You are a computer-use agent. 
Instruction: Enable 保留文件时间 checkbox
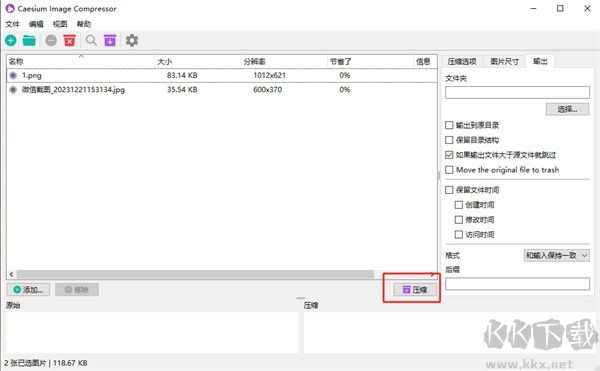pos(449,190)
